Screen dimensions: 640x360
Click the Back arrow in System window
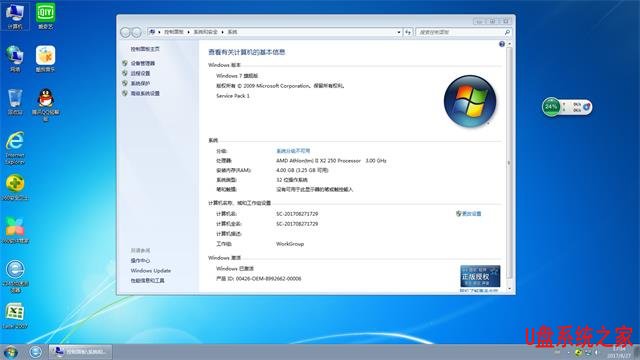click(125, 32)
